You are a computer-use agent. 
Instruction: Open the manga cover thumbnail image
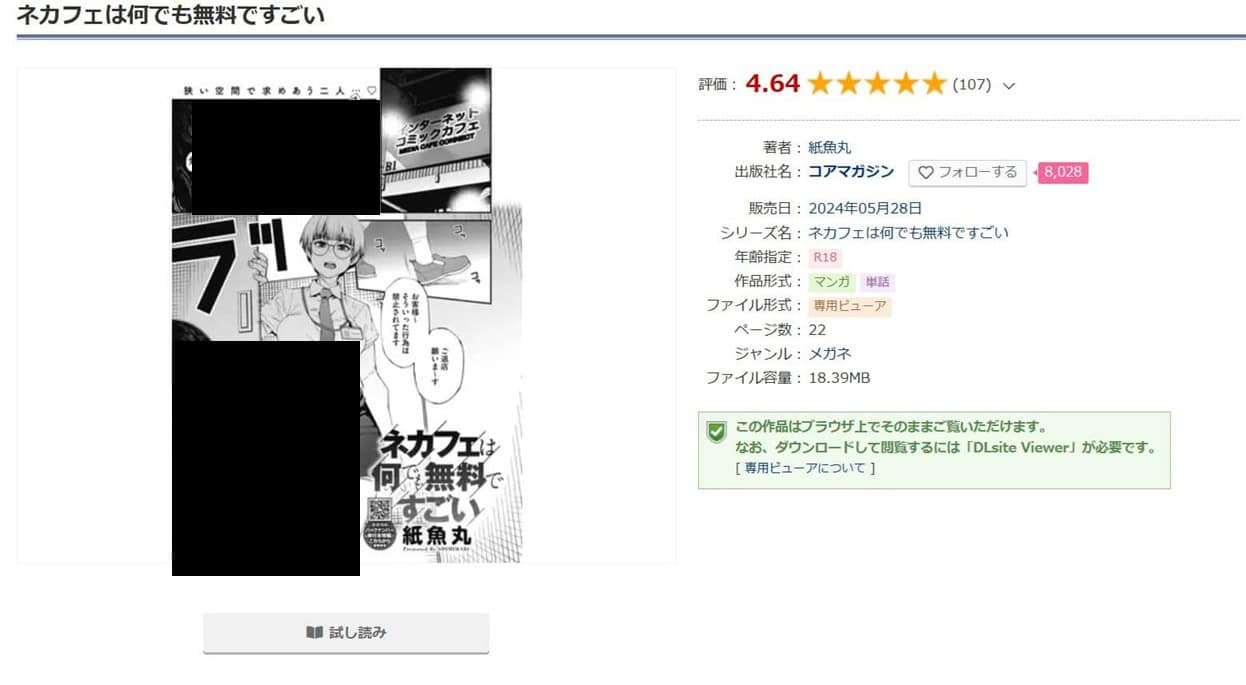(x=347, y=315)
